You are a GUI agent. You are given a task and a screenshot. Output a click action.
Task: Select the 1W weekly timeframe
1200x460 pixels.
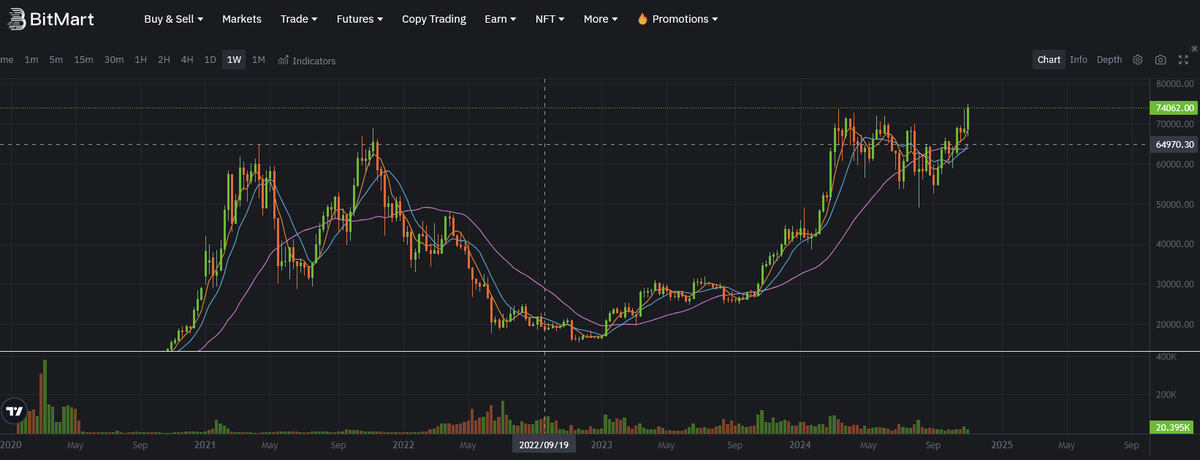coord(234,60)
